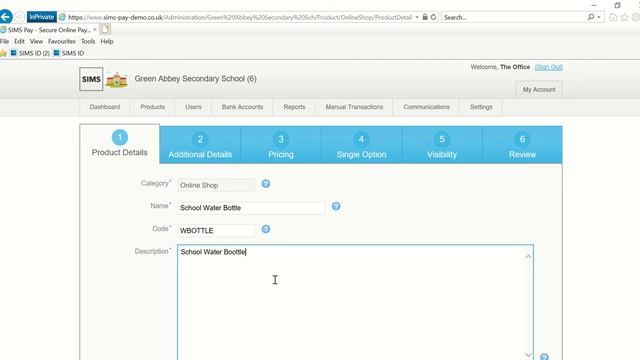Open the View menu
Viewport: 640px width, 360px height.
pyautogui.click(x=36, y=41)
